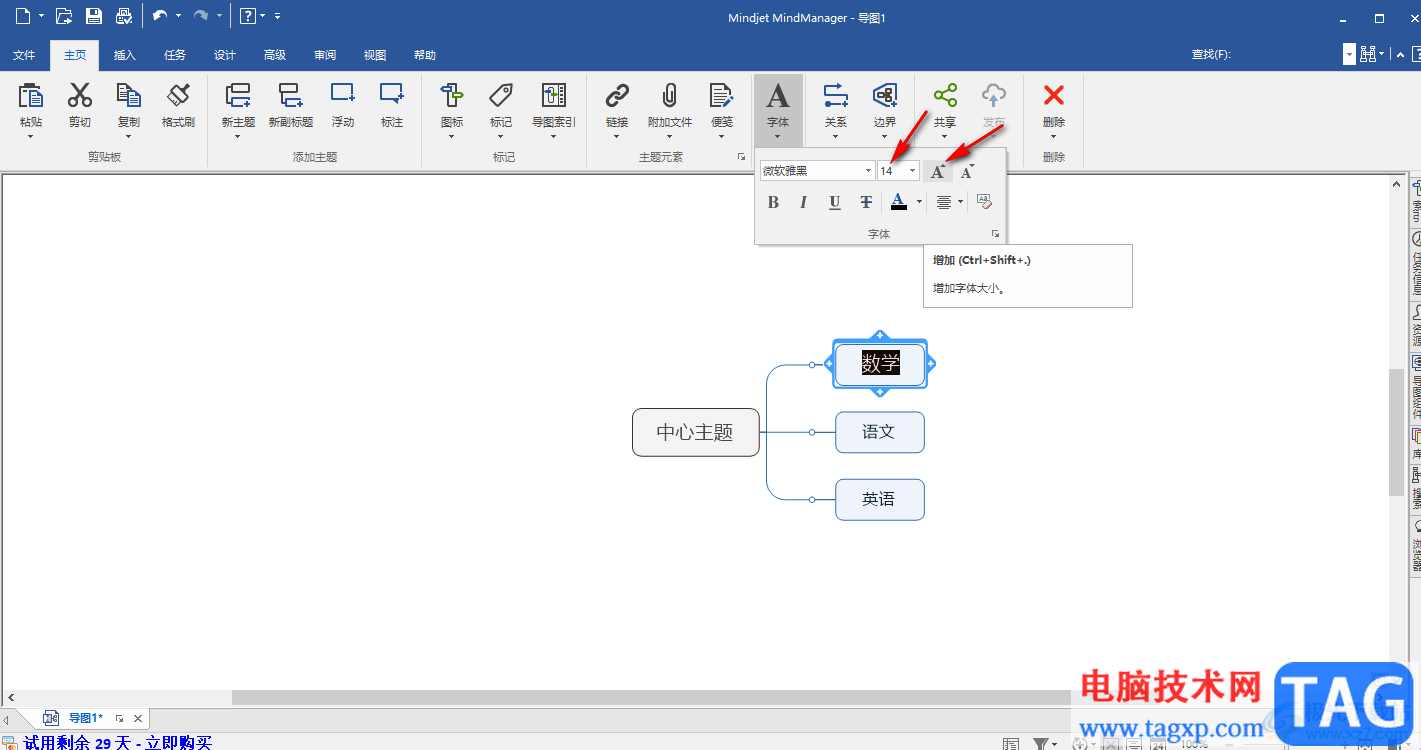Expand the text alignment dropdown arrow
Viewport: 1421px width, 750px height.
[960, 202]
